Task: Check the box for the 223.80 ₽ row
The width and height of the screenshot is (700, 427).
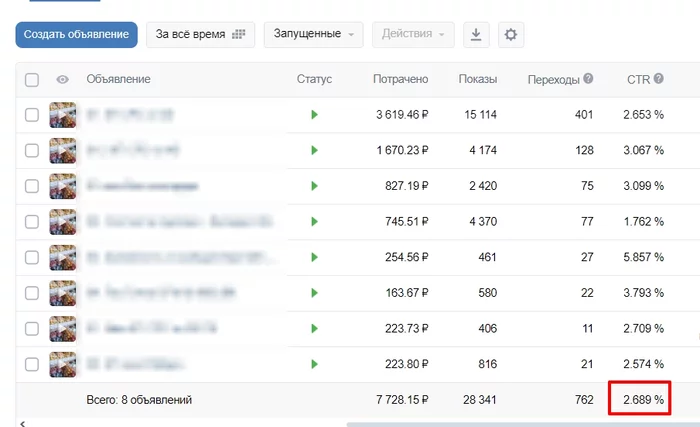Action: point(32,365)
